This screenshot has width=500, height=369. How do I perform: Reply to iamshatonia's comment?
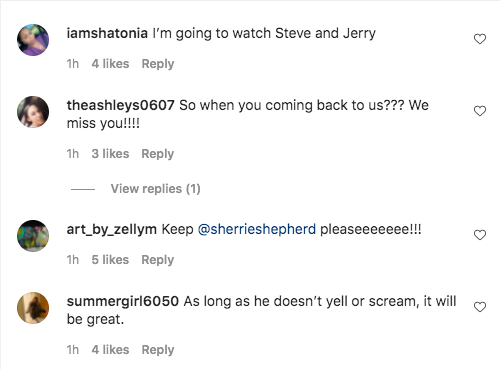158,64
